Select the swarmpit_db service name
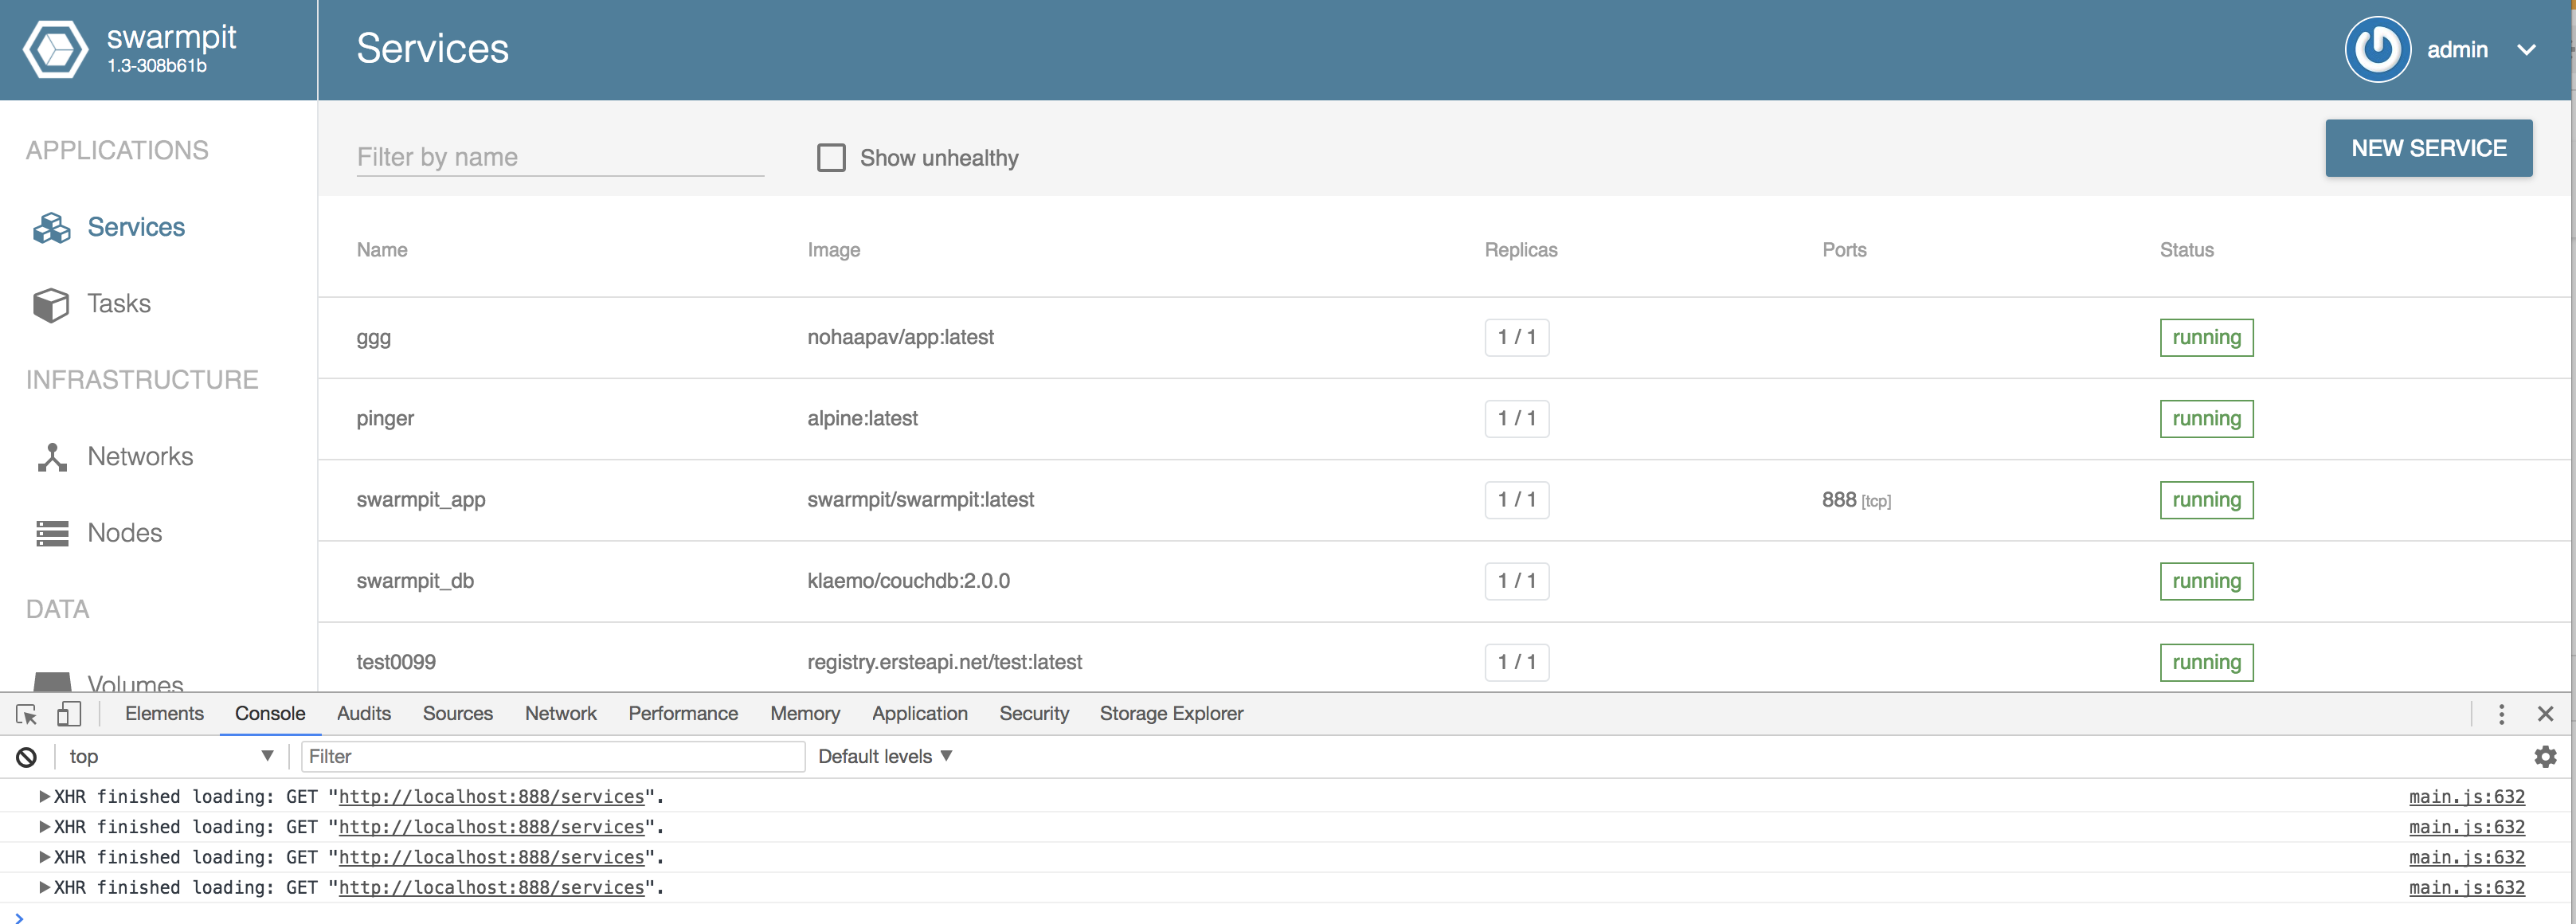 coord(415,581)
